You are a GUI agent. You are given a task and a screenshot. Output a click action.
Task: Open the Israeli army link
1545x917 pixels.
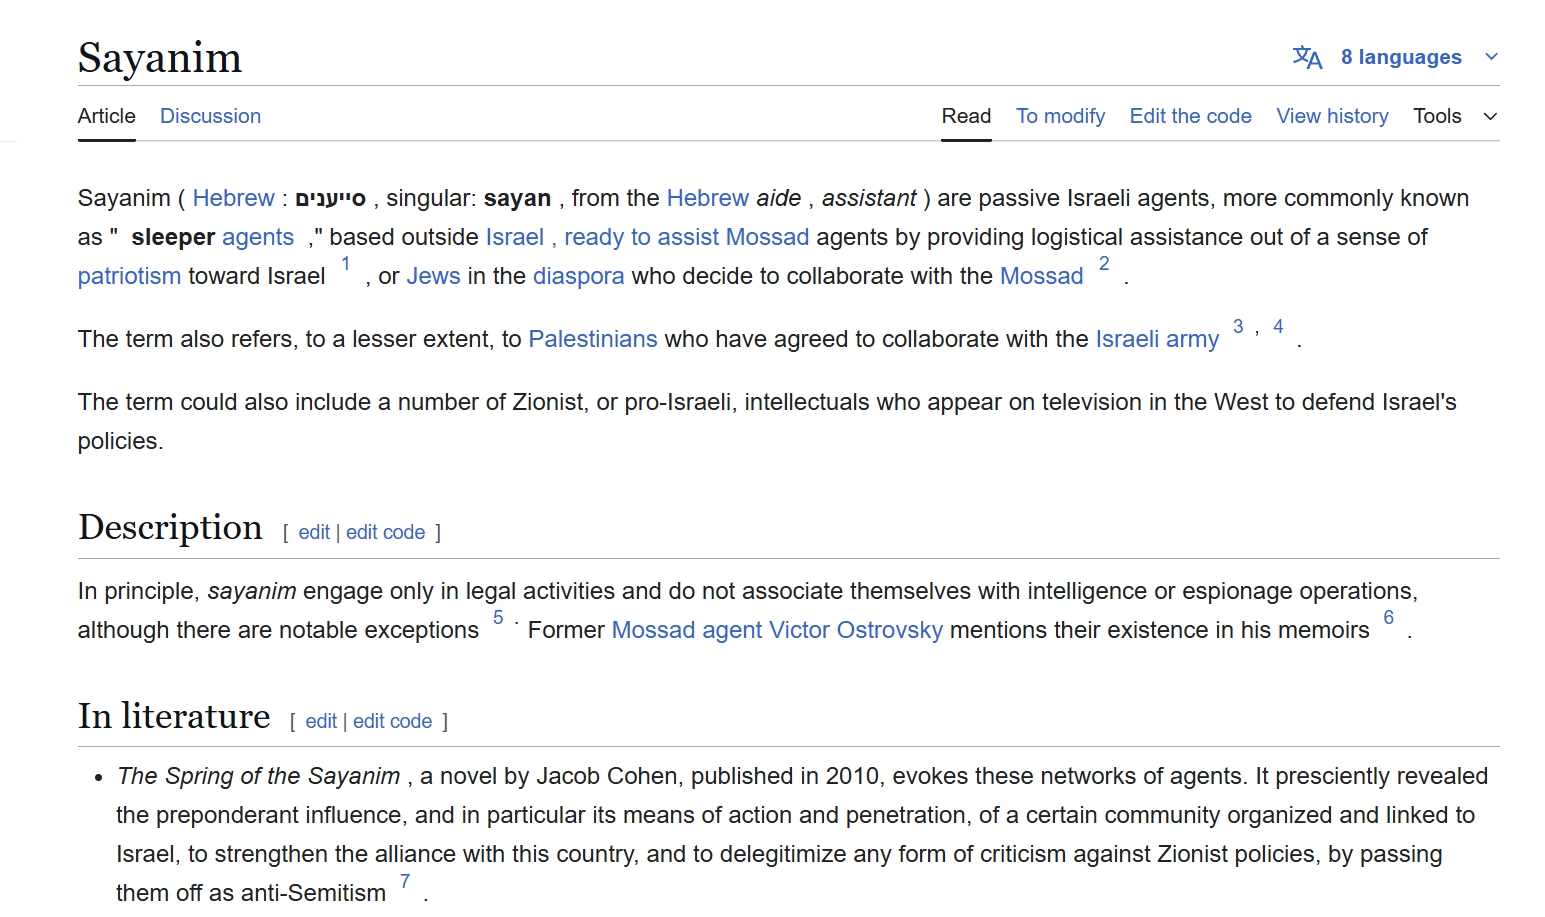1157,339
